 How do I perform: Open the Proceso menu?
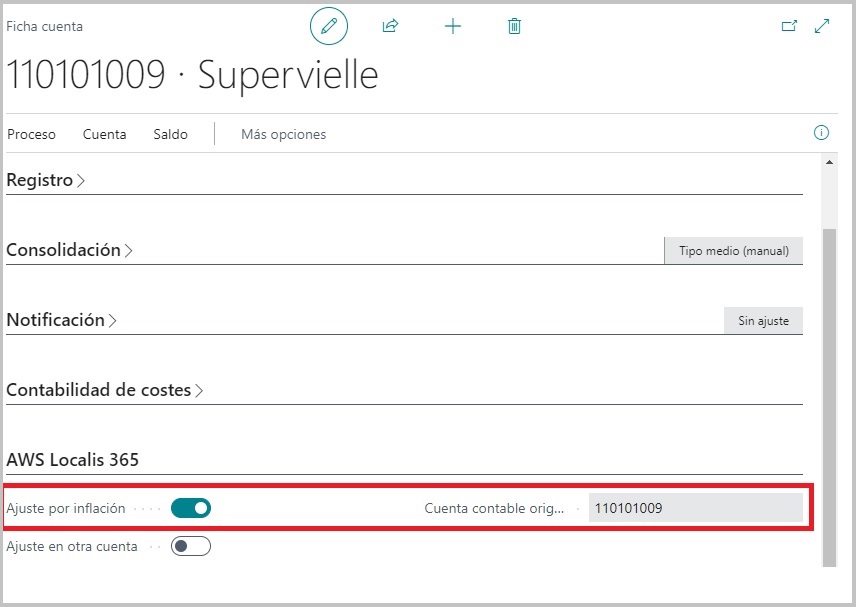click(x=31, y=134)
